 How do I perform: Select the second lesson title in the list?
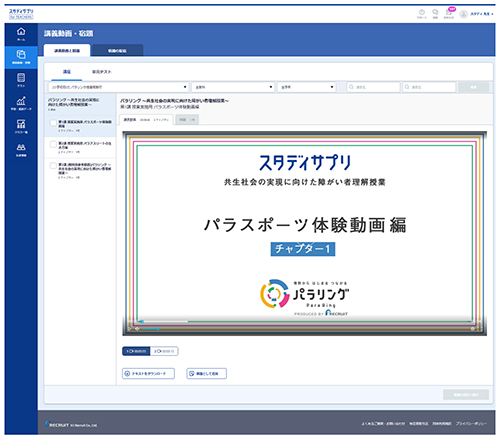[85, 145]
